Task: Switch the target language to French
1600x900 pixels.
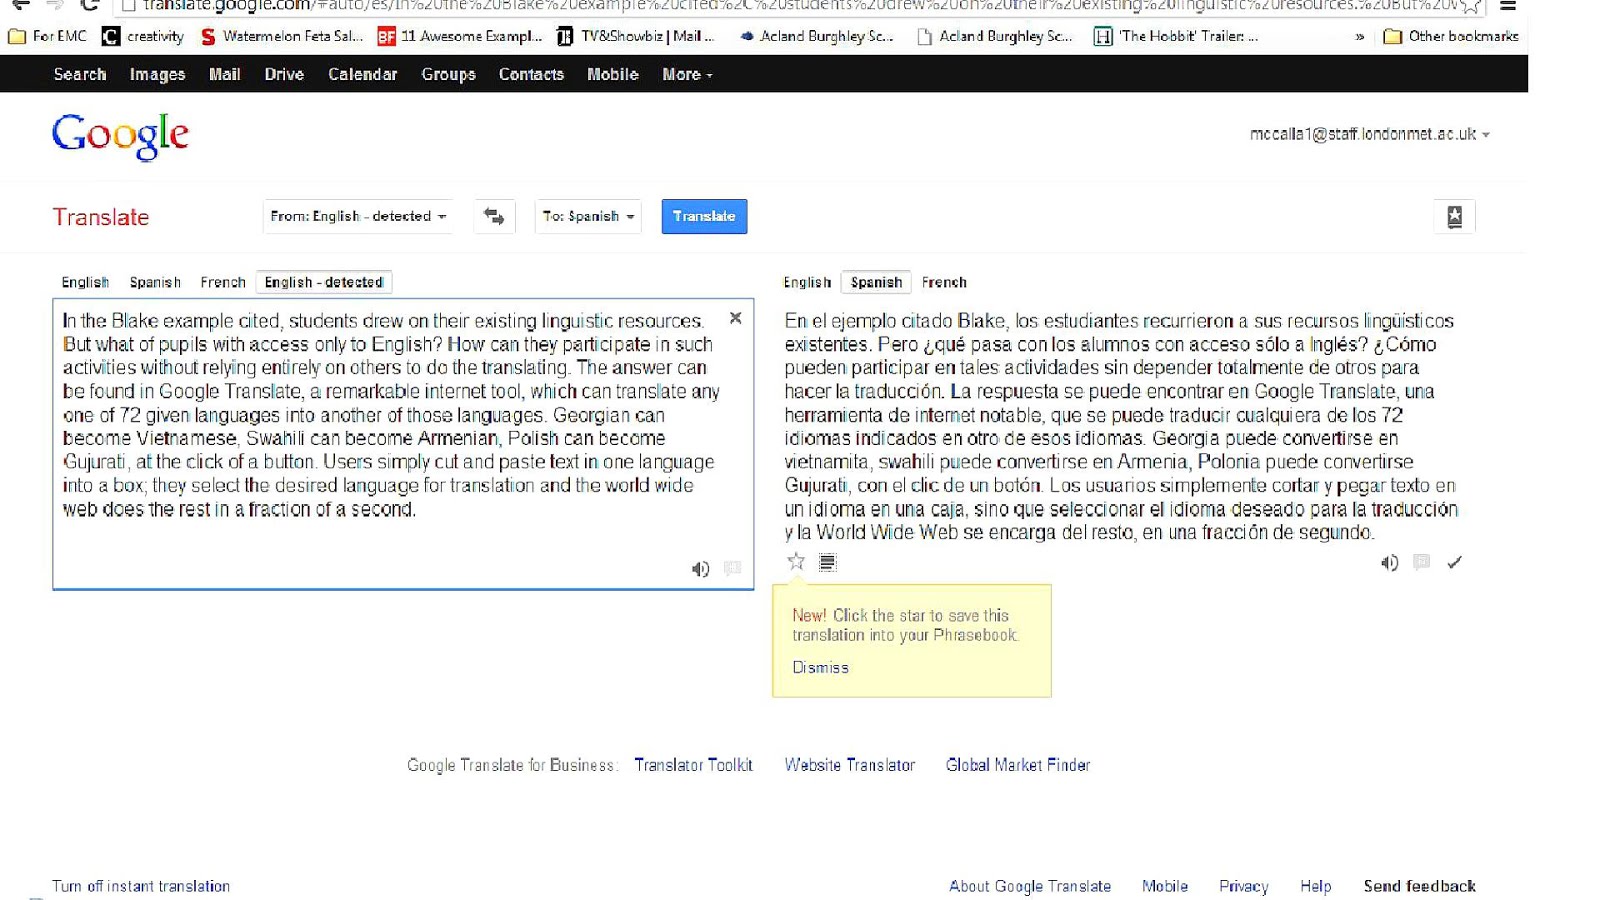Action: (944, 282)
